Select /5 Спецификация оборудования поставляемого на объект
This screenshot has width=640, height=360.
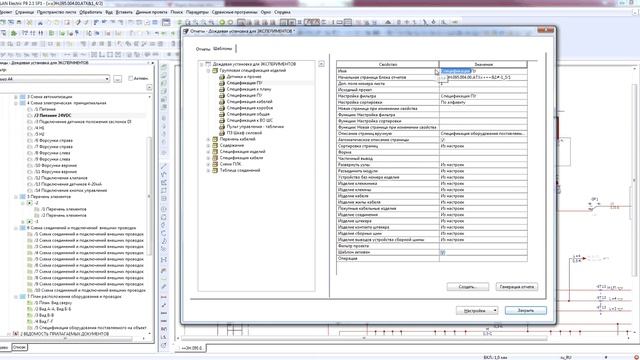90,328
